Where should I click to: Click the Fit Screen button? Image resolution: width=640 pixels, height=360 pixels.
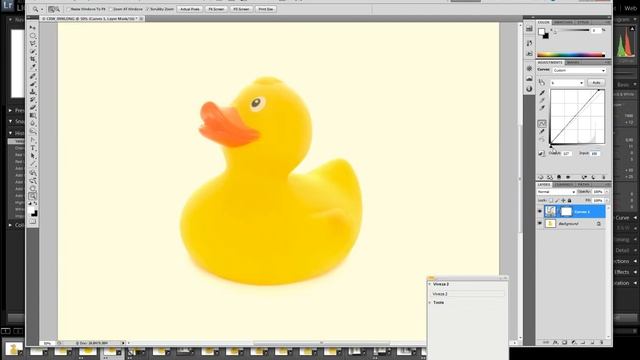(216, 9)
